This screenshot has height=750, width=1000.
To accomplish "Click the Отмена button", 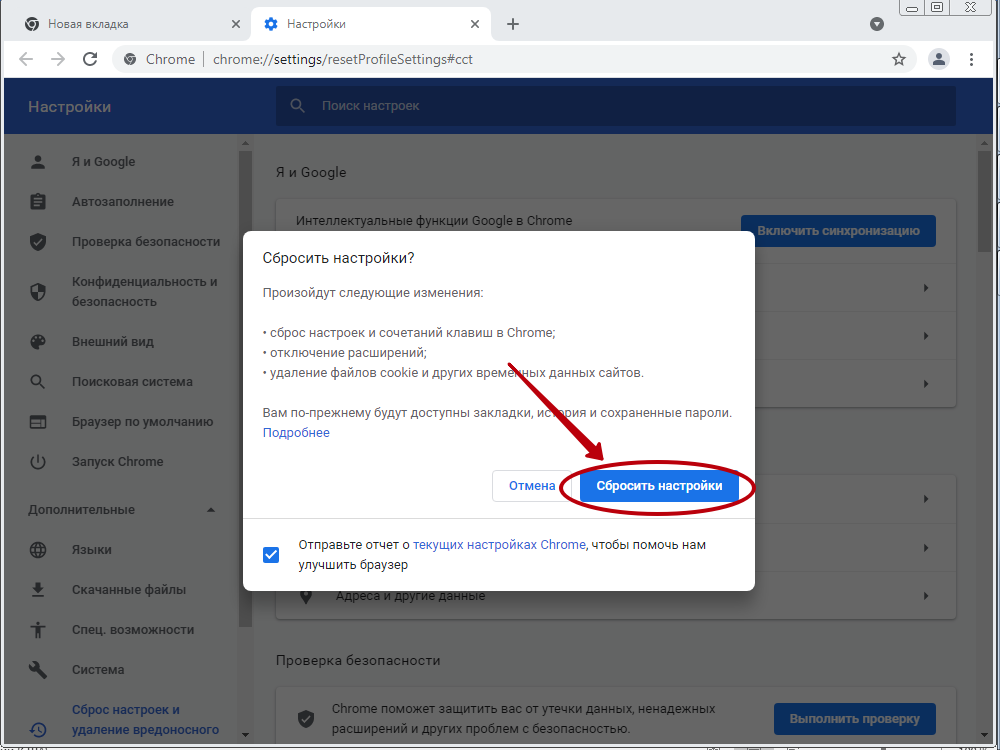I will (x=531, y=486).
